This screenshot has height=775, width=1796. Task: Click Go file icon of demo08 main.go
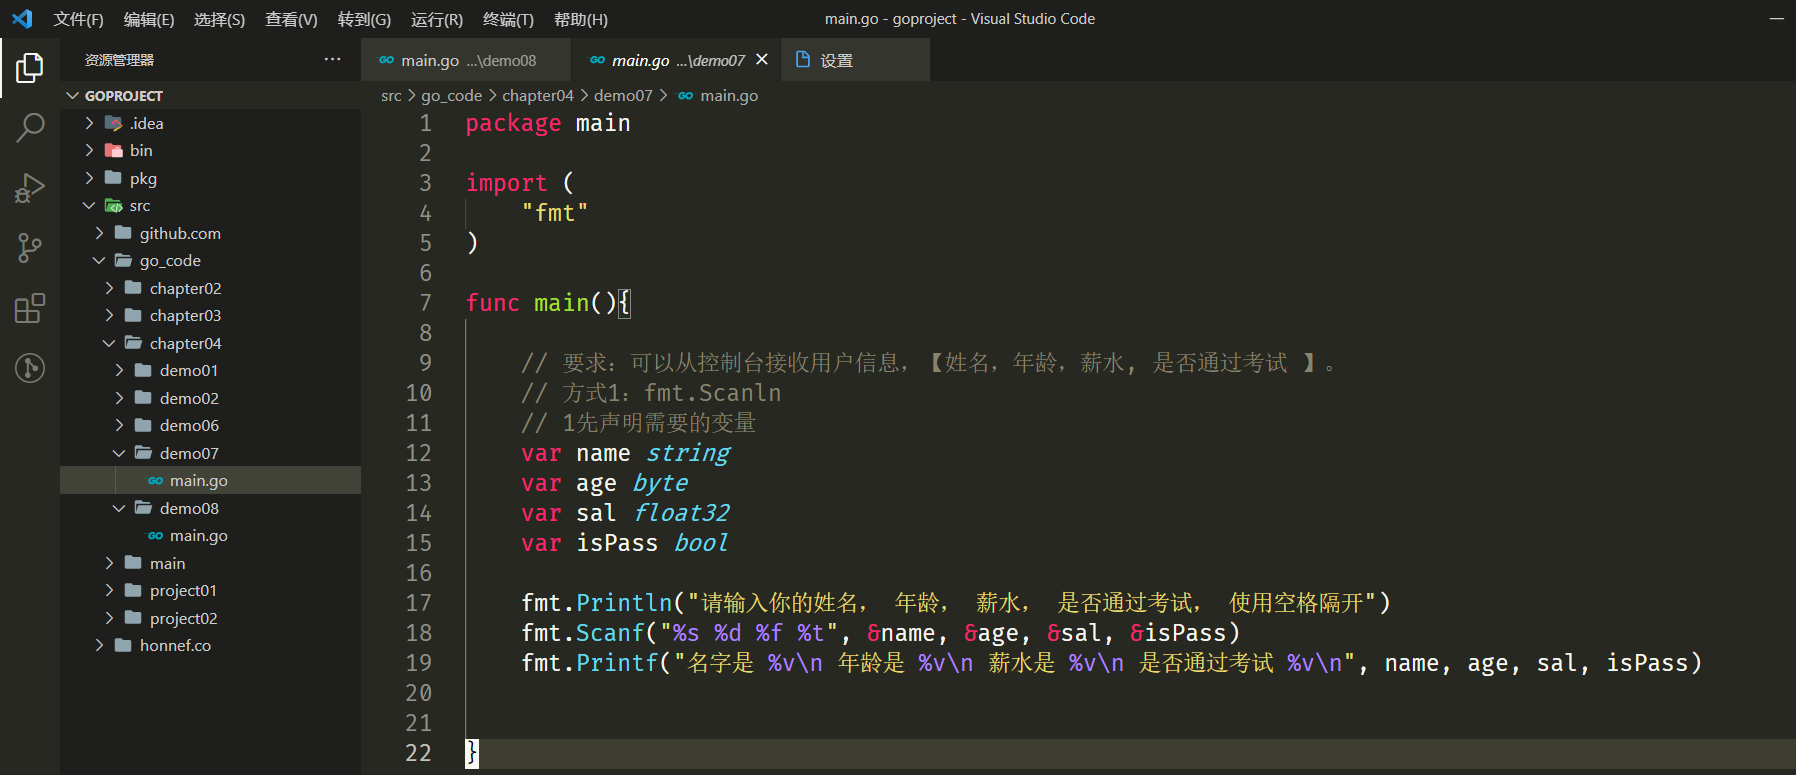click(x=155, y=536)
